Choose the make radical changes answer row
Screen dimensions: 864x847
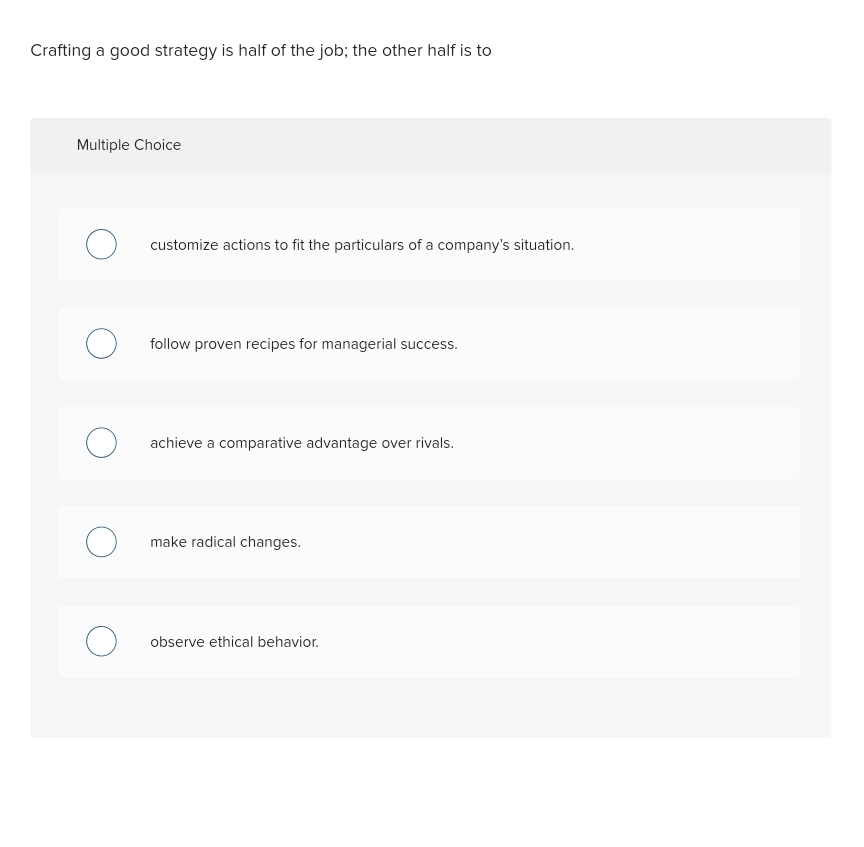pos(225,541)
